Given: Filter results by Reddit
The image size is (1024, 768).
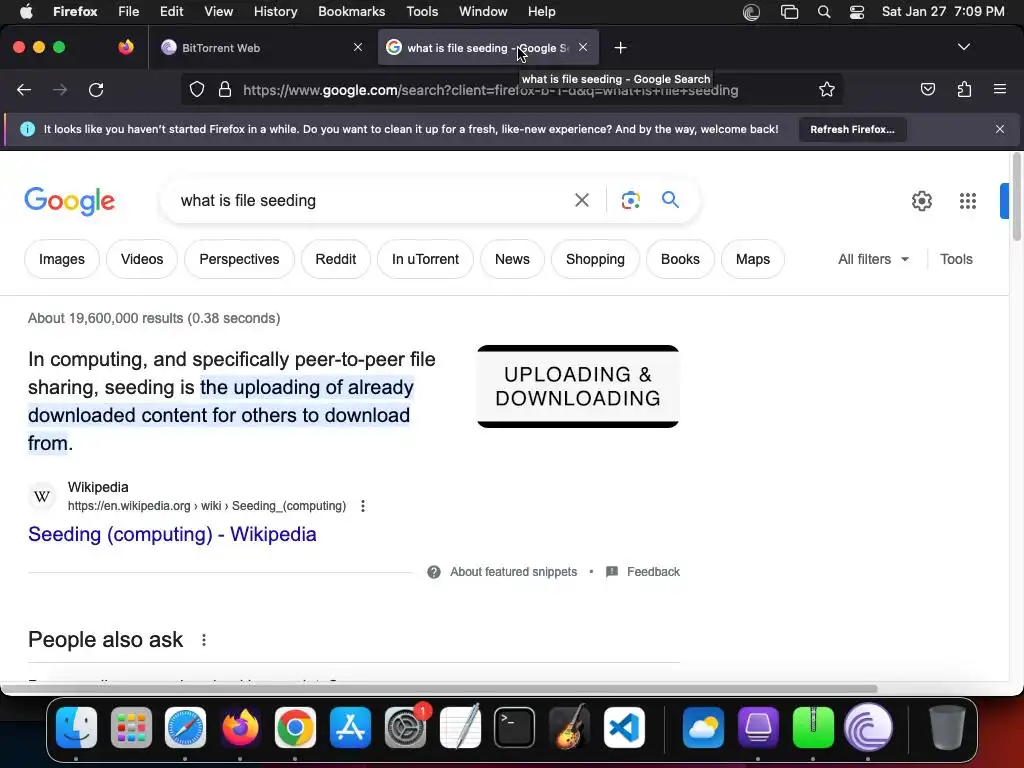Looking at the screenshot, I should coord(336,259).
